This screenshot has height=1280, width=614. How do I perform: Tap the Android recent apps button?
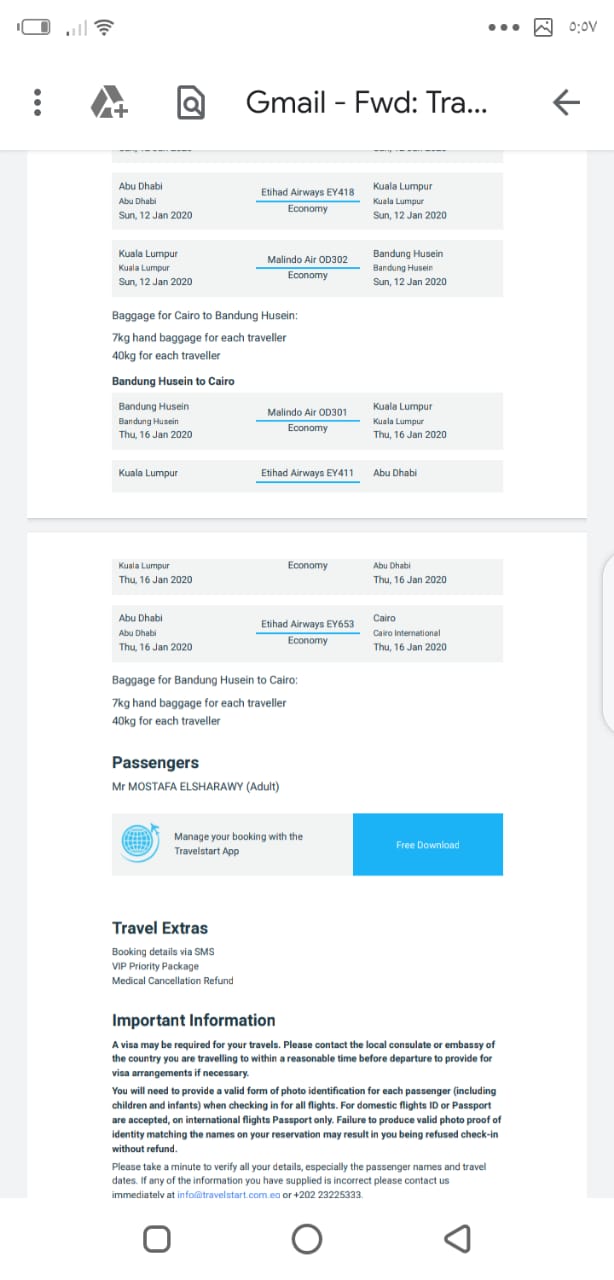click(x=156, y=1239)
